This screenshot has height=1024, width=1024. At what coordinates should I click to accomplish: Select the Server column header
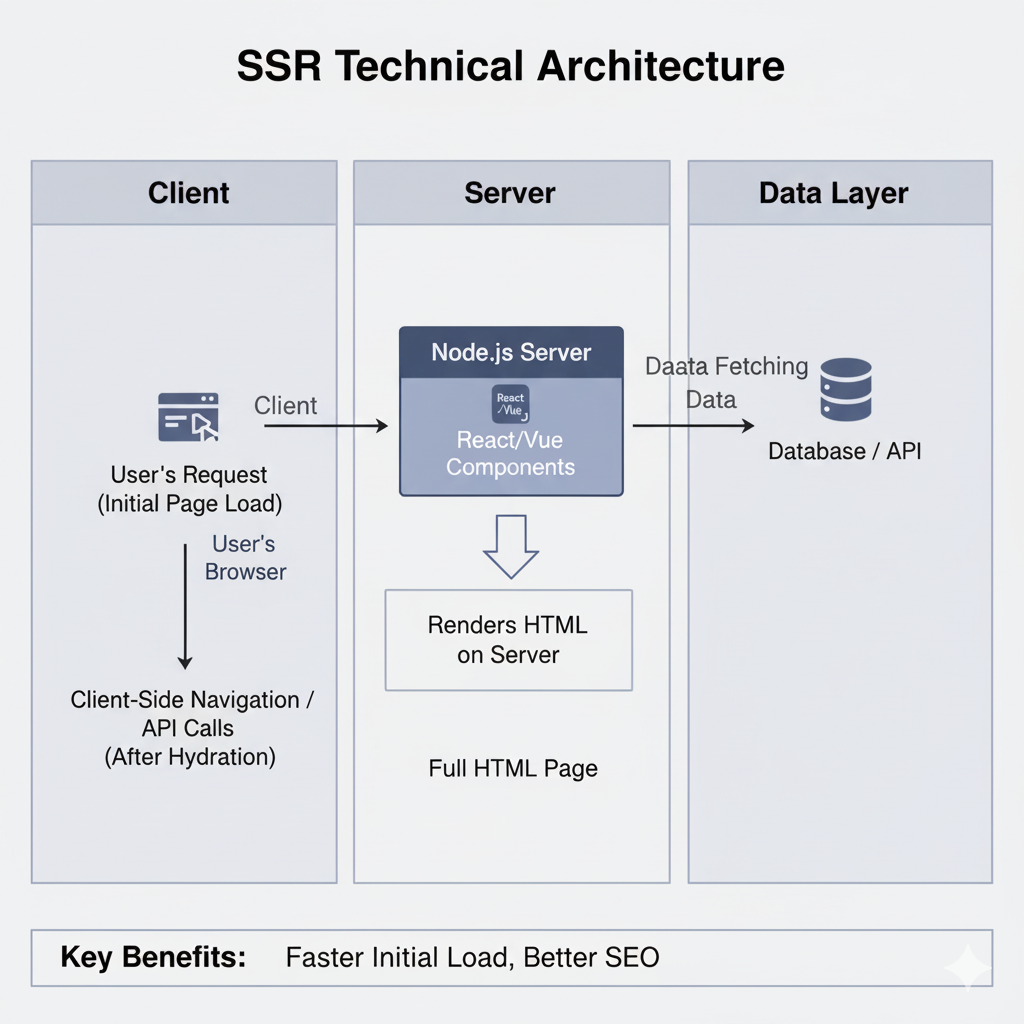point(511,193)
